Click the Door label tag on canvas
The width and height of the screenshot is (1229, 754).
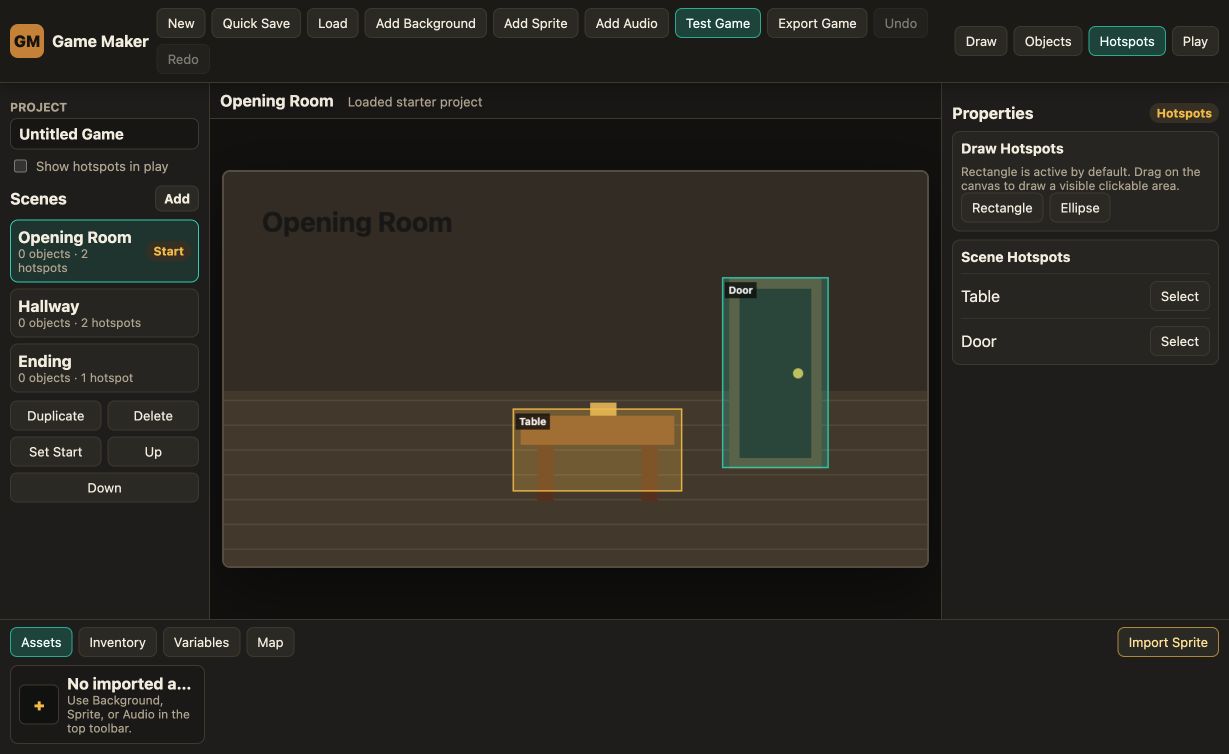click(x=740, y=290)
